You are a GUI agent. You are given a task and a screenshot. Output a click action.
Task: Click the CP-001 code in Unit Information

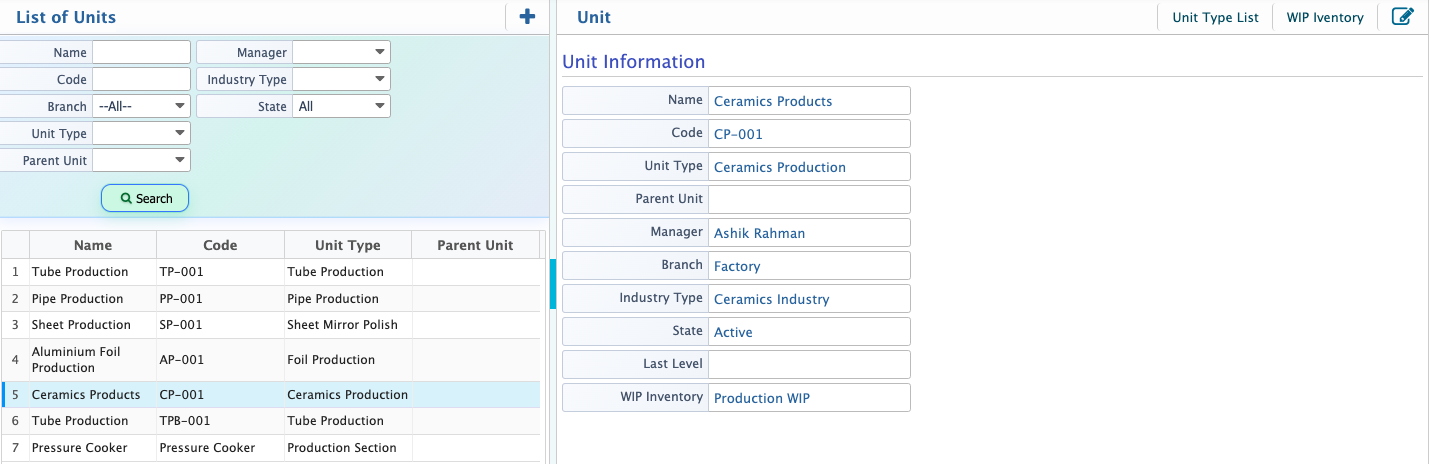738,134
